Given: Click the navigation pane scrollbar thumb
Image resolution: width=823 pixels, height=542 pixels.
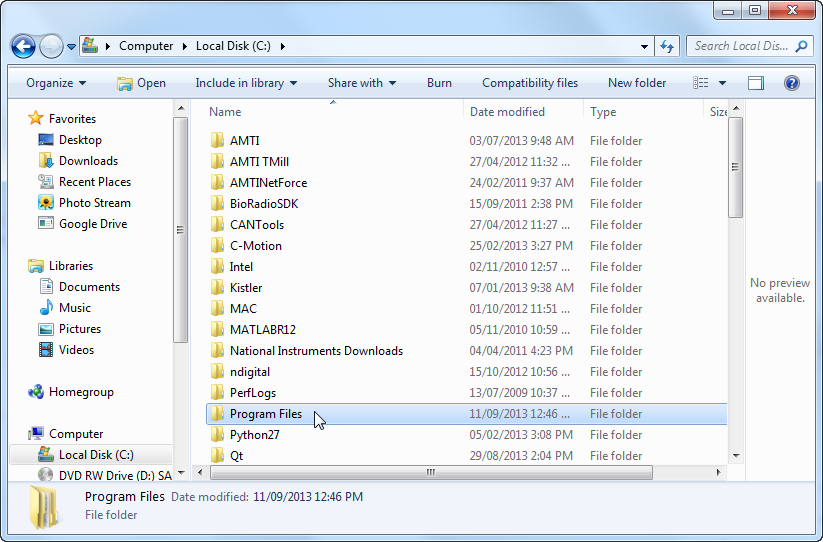Looking at the screenshot, I should point(181,230).
